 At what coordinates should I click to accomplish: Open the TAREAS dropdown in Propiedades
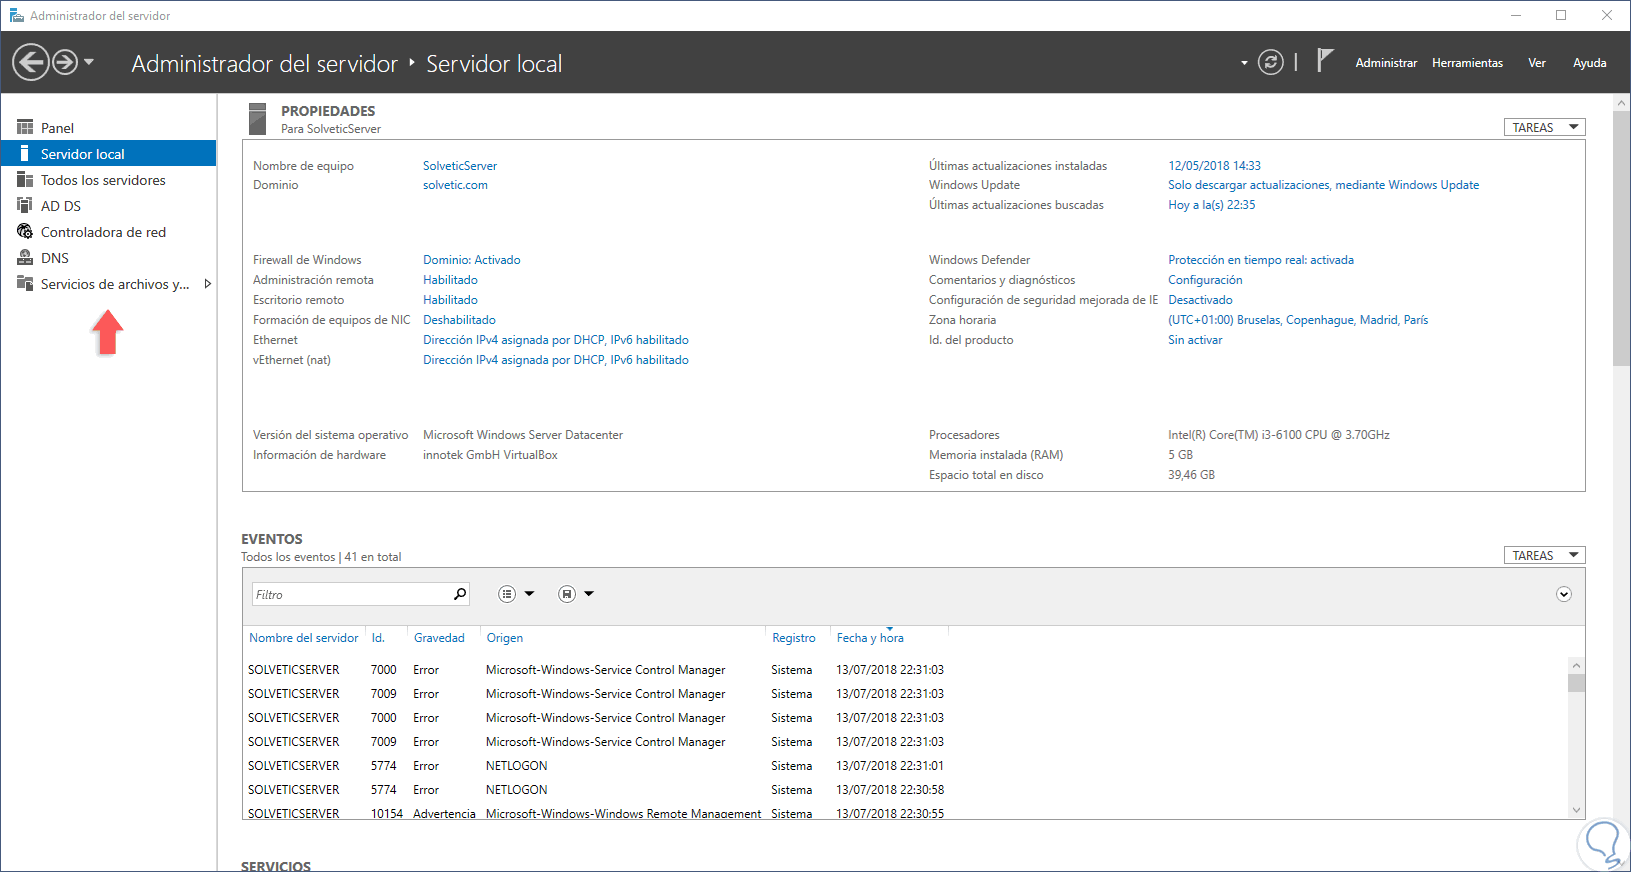(1544, 127)
